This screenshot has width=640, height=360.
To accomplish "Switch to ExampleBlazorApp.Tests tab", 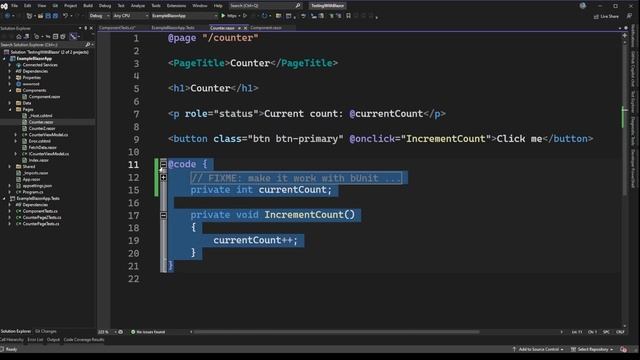I will (173, 28).
